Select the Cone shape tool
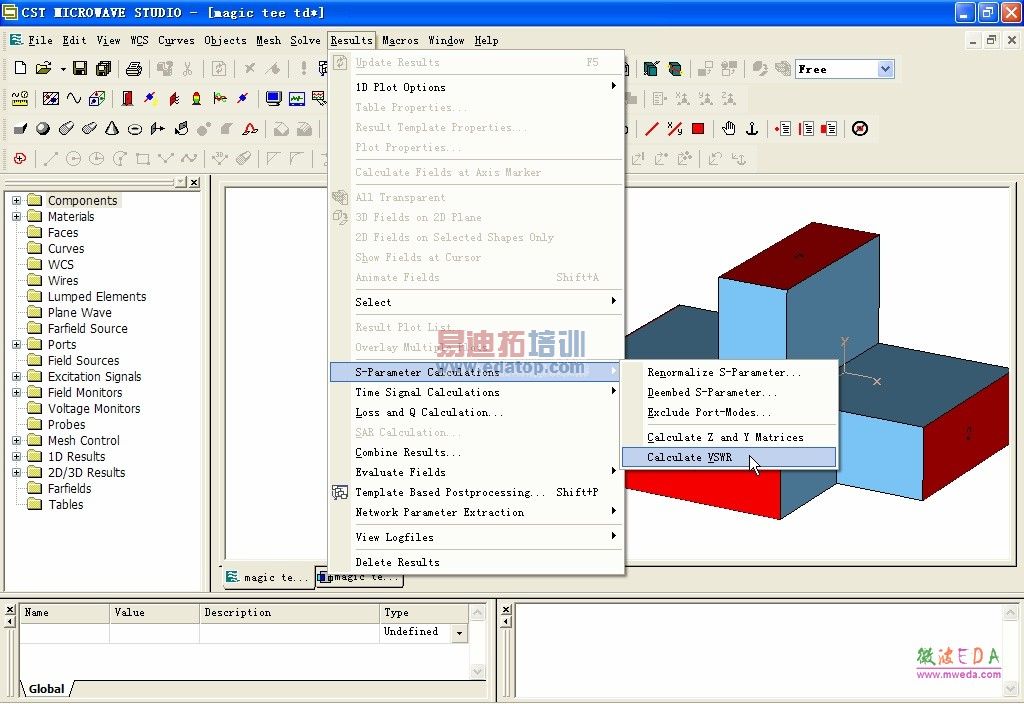Viewport: 1024px width, 704px height. (x=112, y=129)
